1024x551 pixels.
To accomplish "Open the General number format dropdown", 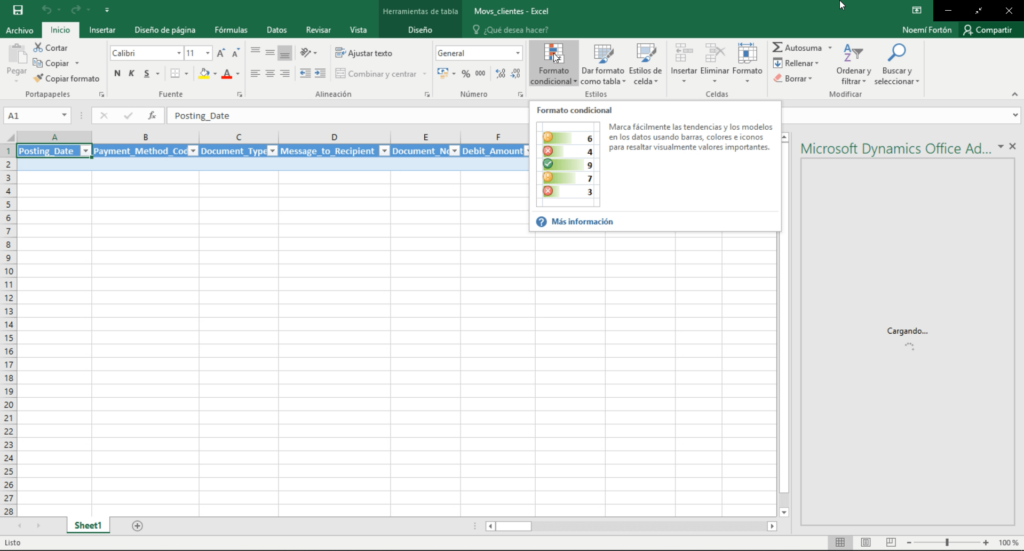I will [x=518, y=53].
